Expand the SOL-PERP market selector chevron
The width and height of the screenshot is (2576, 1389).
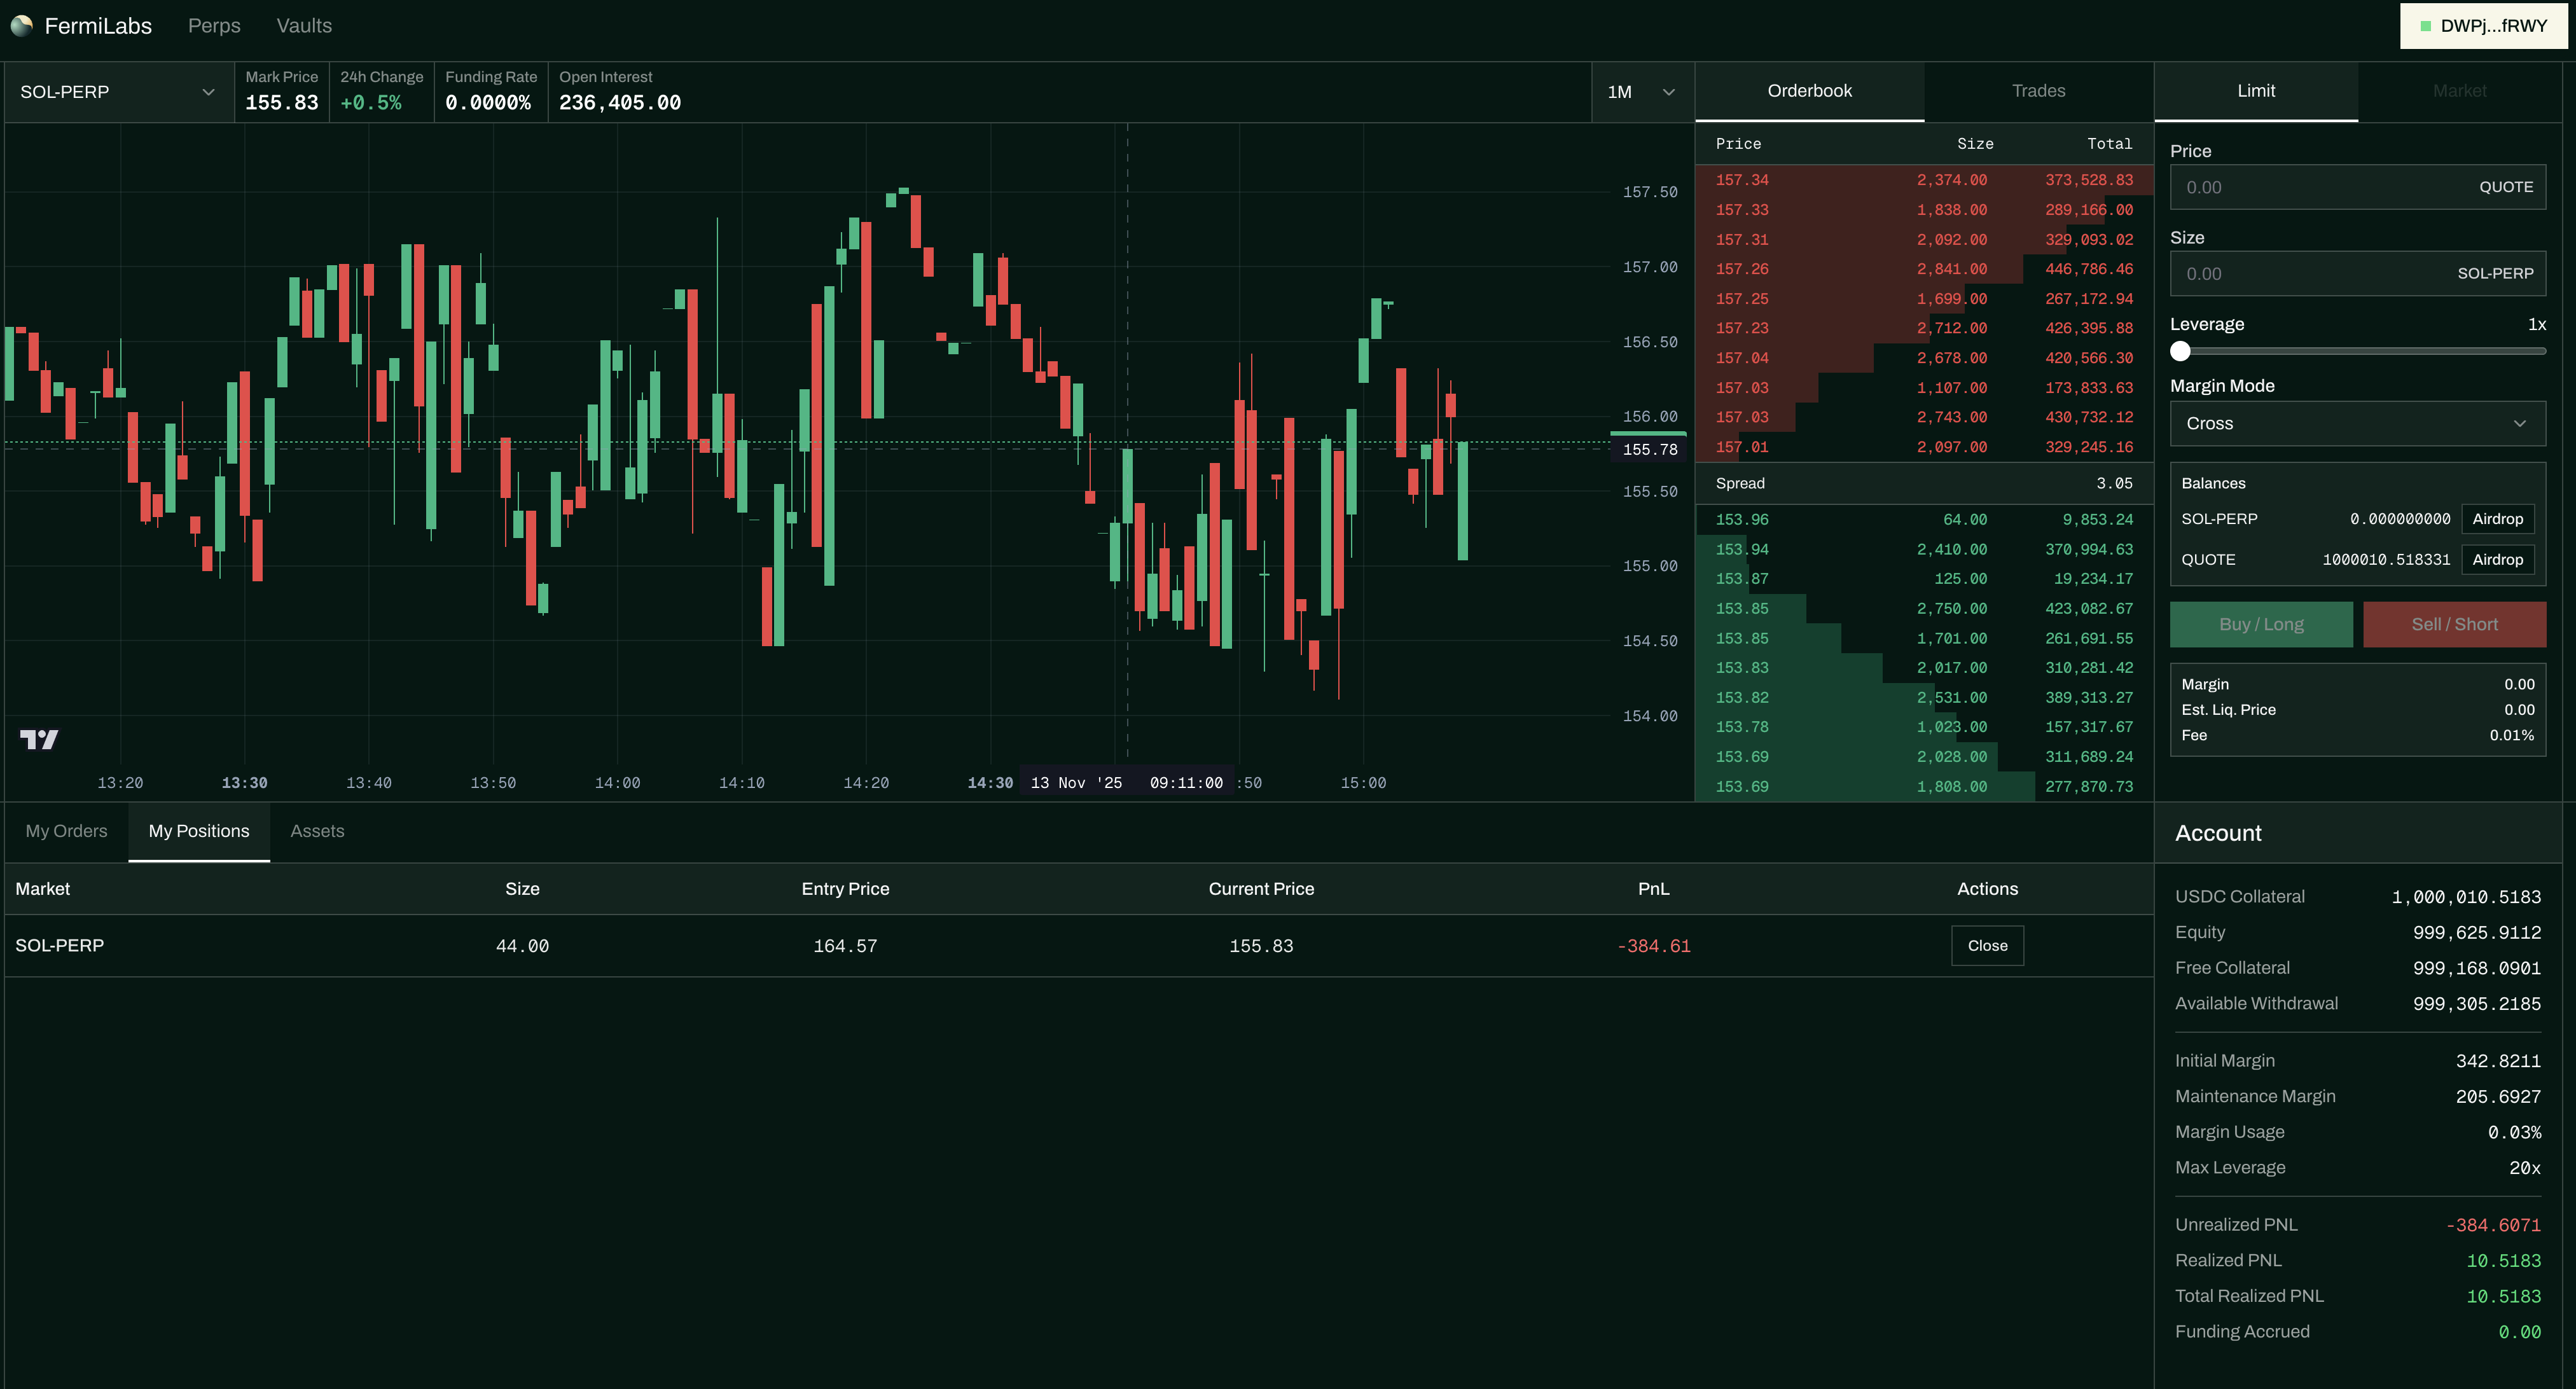point(208,92)
